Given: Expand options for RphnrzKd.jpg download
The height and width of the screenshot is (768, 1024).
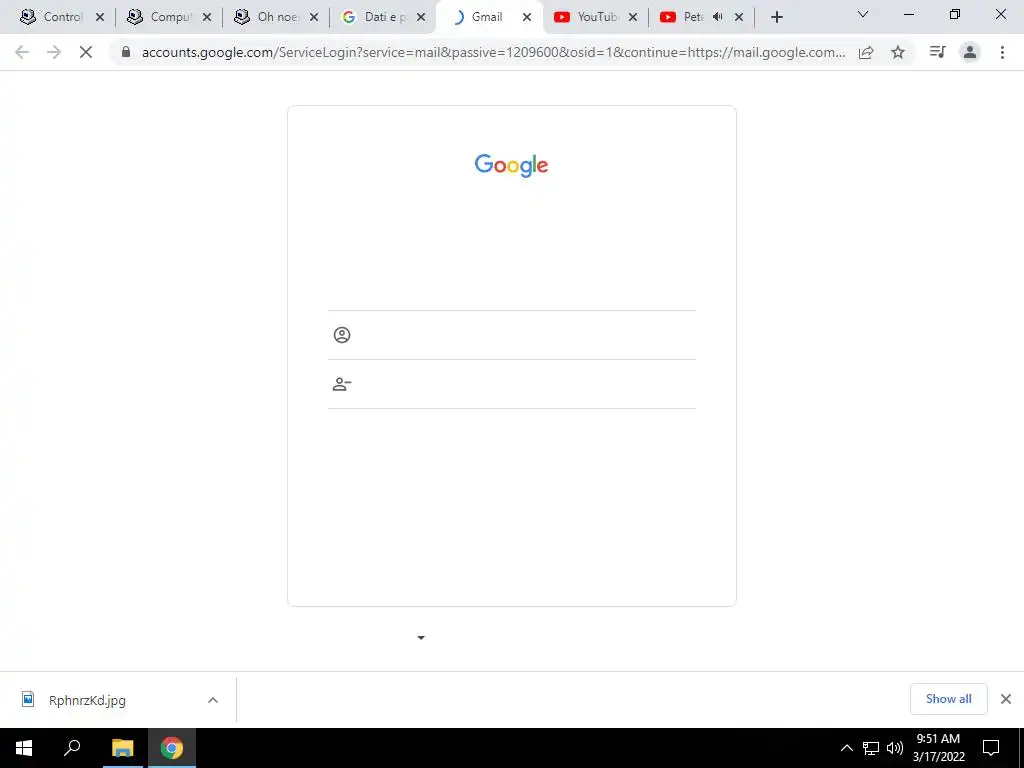Looking at the screenshot, I should 213,700.
